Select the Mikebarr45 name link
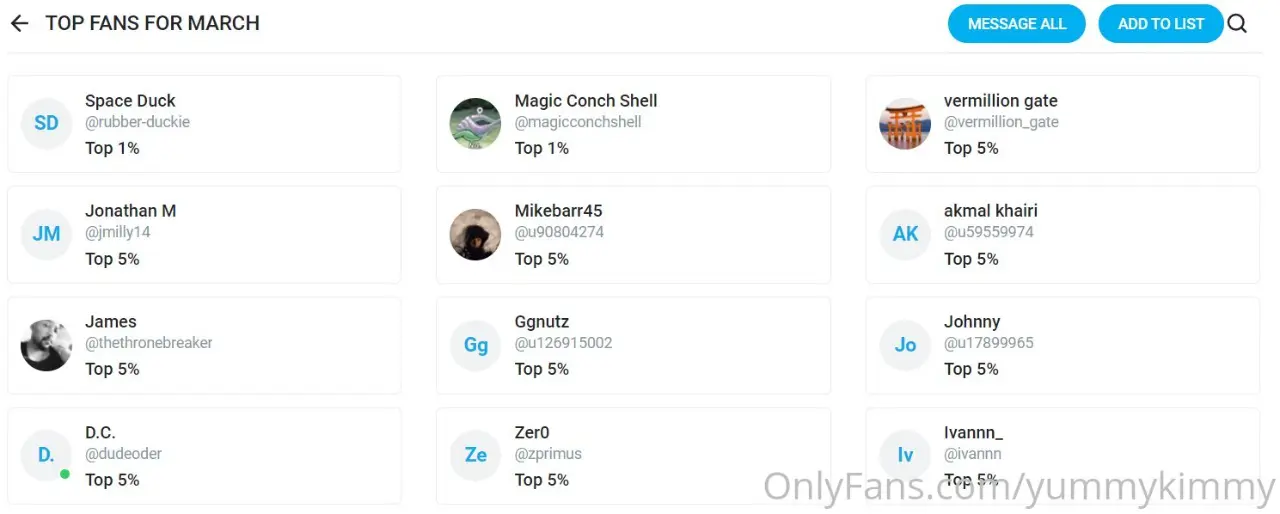This screenshot has height=514, width=1280. (x=558, y=211)
